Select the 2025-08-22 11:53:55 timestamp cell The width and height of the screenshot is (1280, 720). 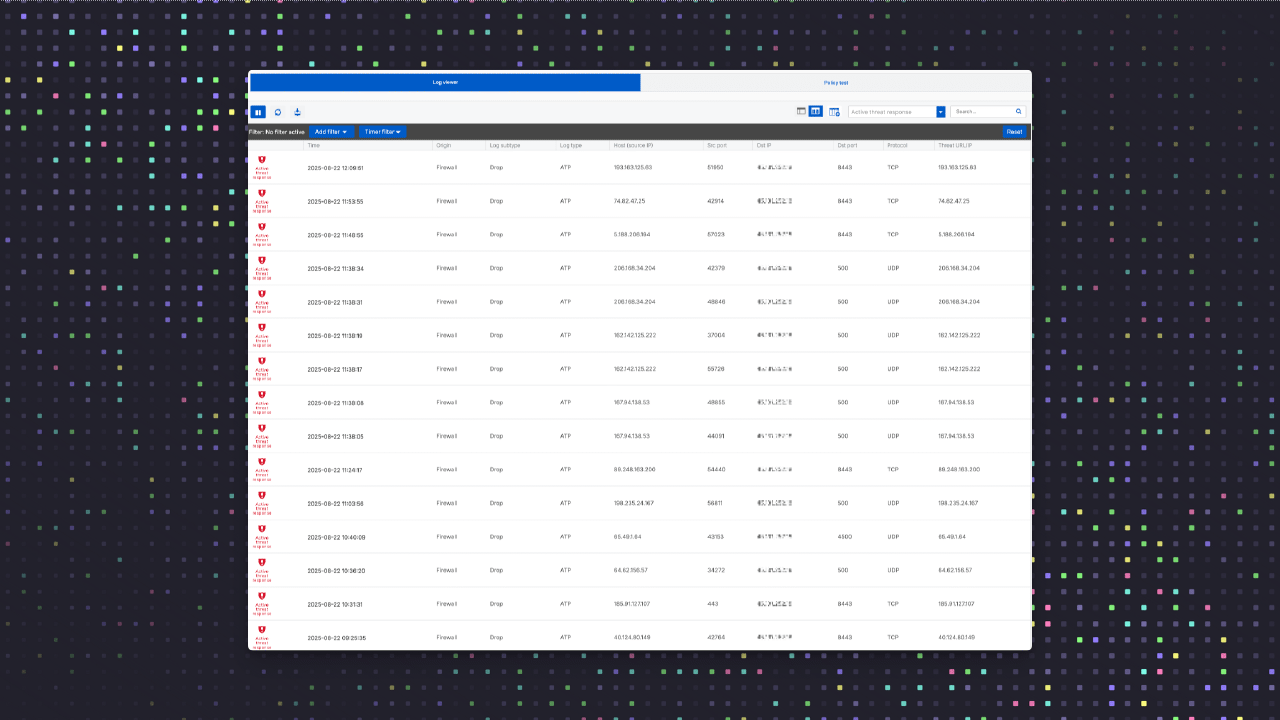pos(335,201)
